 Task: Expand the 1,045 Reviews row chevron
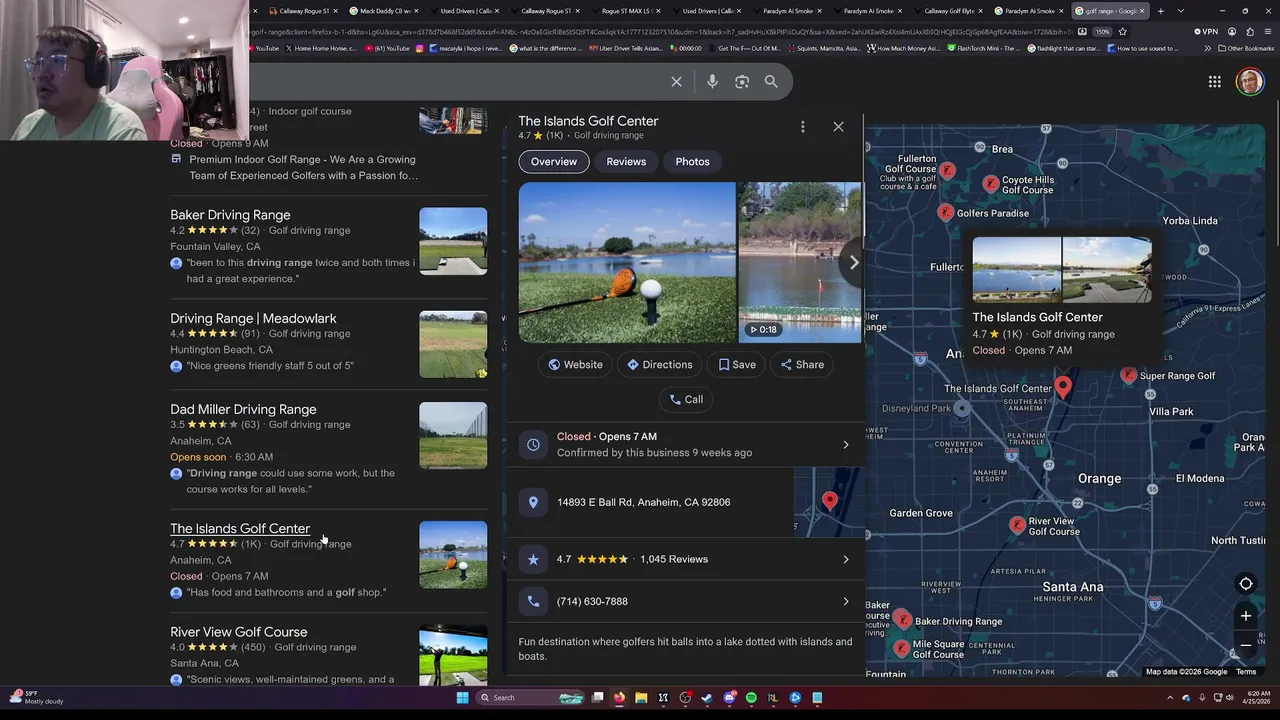pos(846,559)
